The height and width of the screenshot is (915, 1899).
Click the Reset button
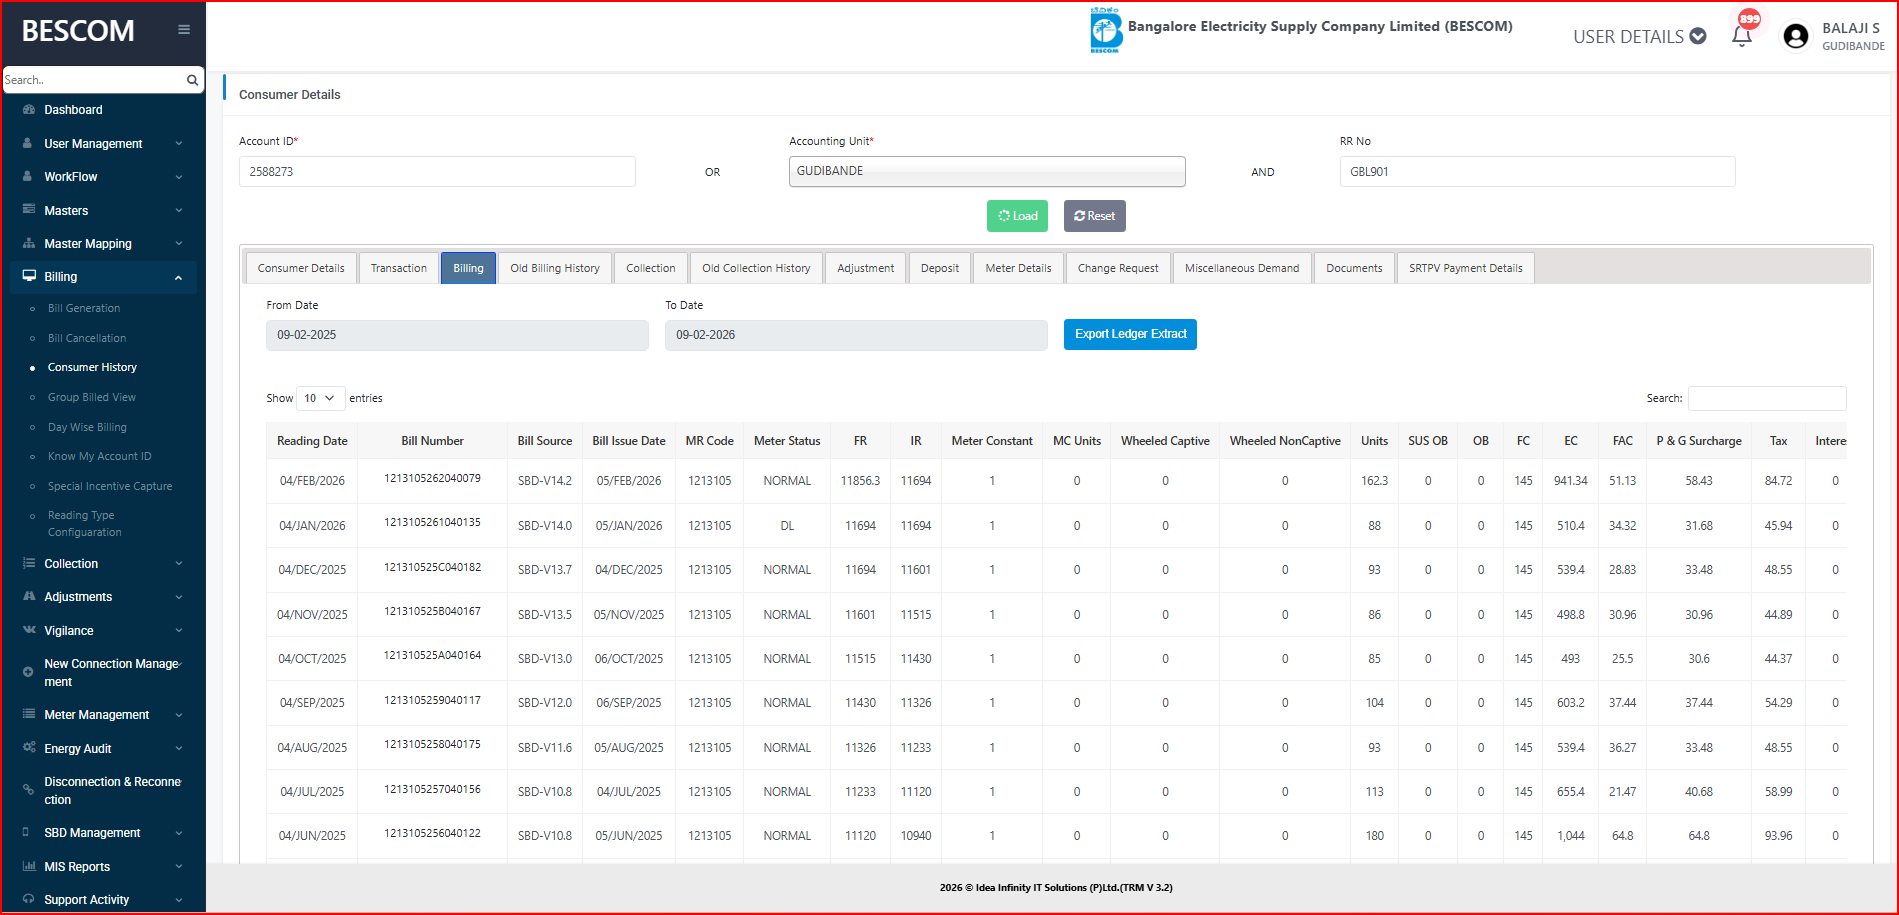click(x=1094, y=216)
